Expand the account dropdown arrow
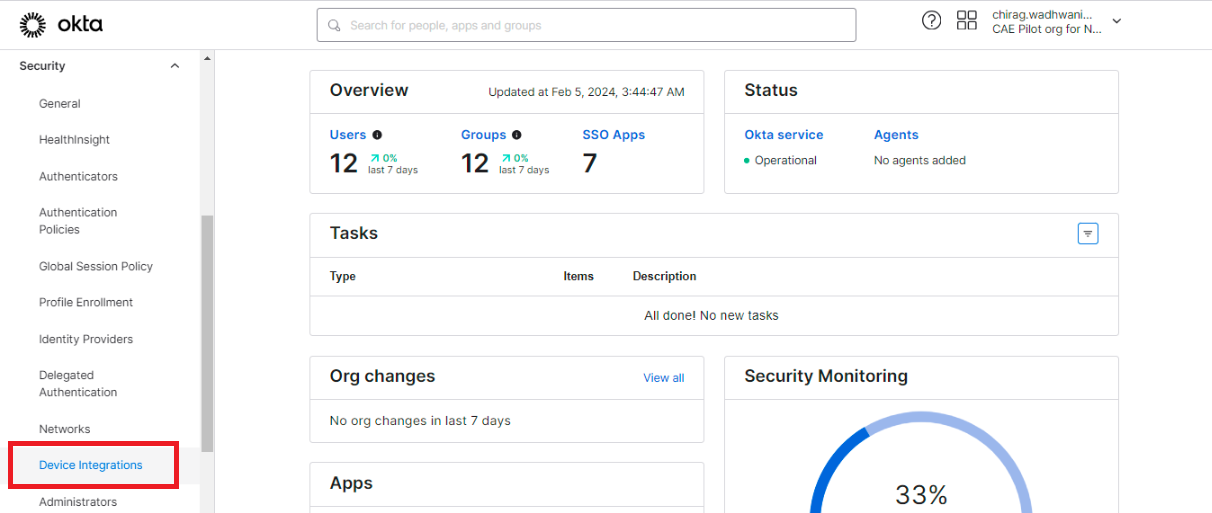Screen dimensions: 1212x513 1117,21
